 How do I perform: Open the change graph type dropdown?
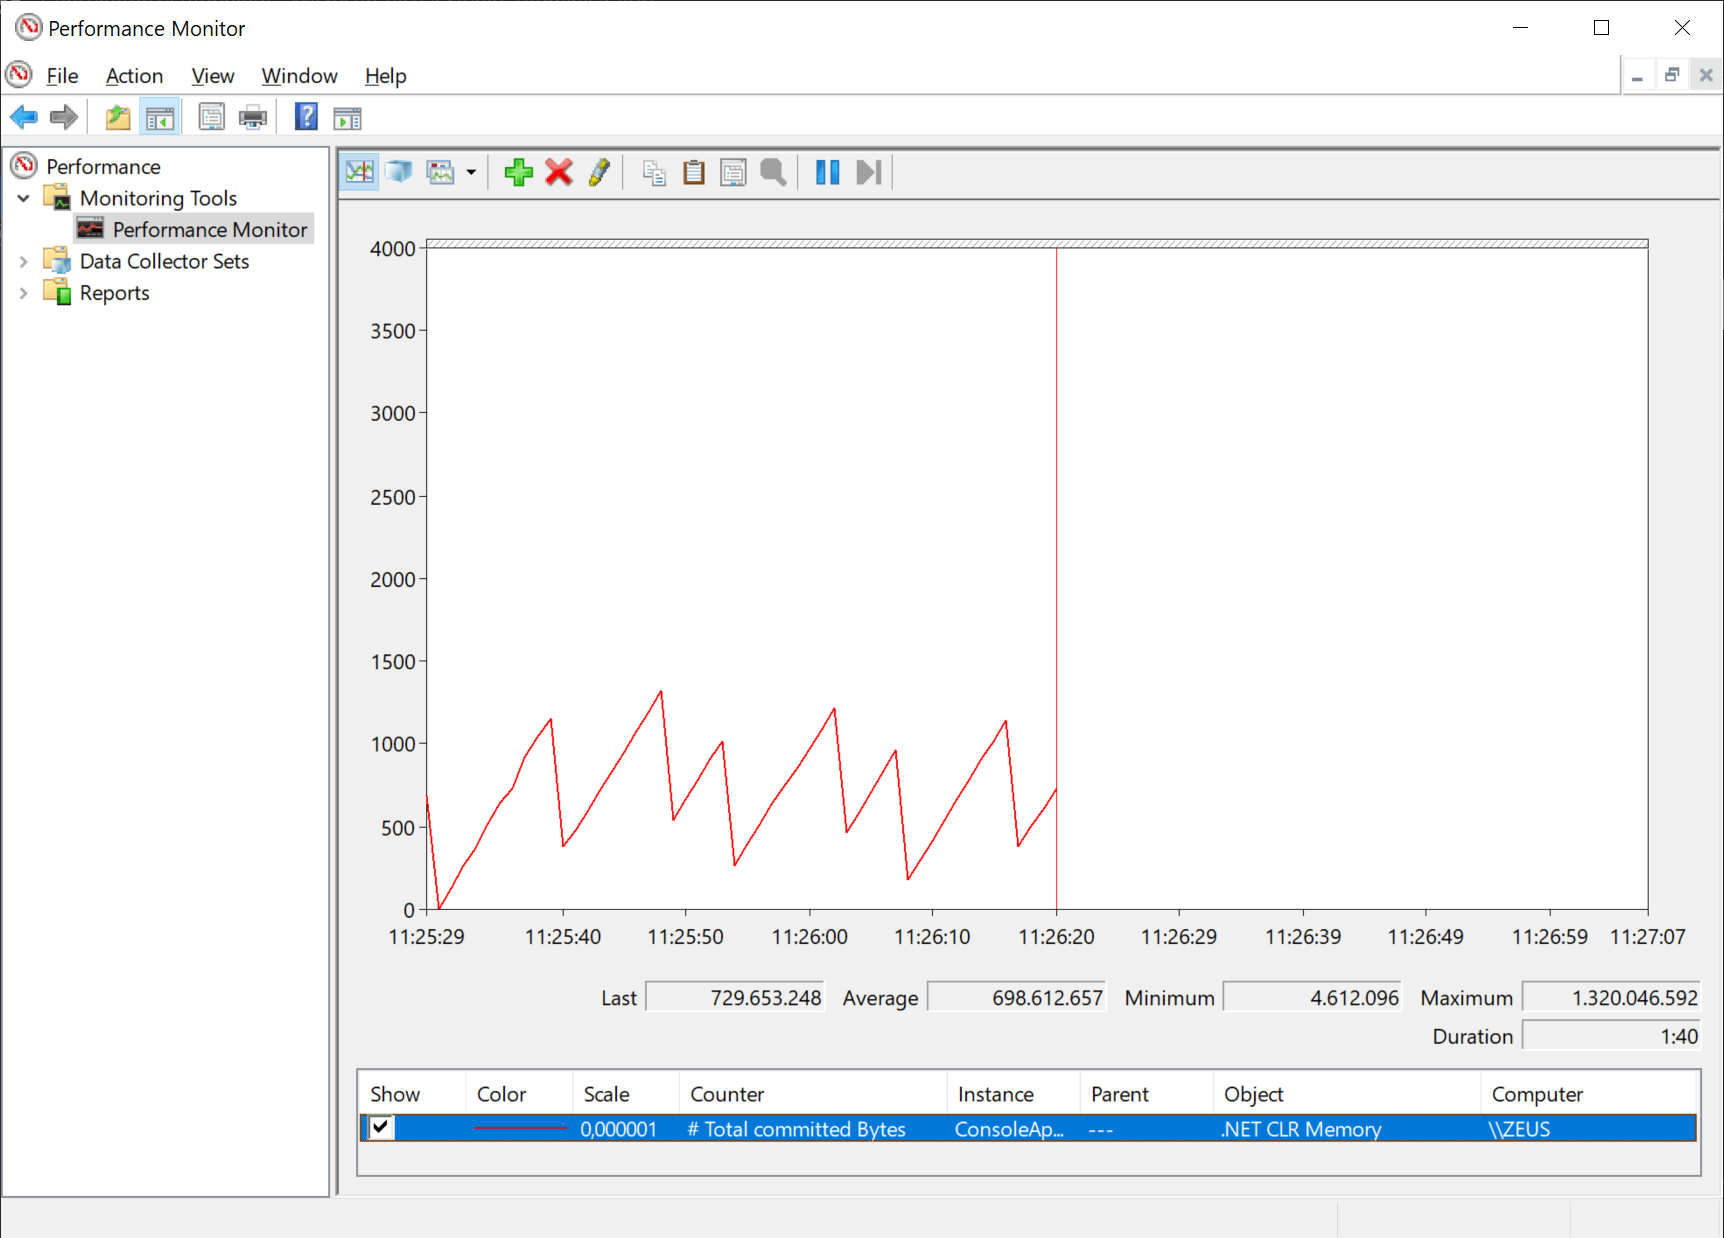click(x=471, y=172)
